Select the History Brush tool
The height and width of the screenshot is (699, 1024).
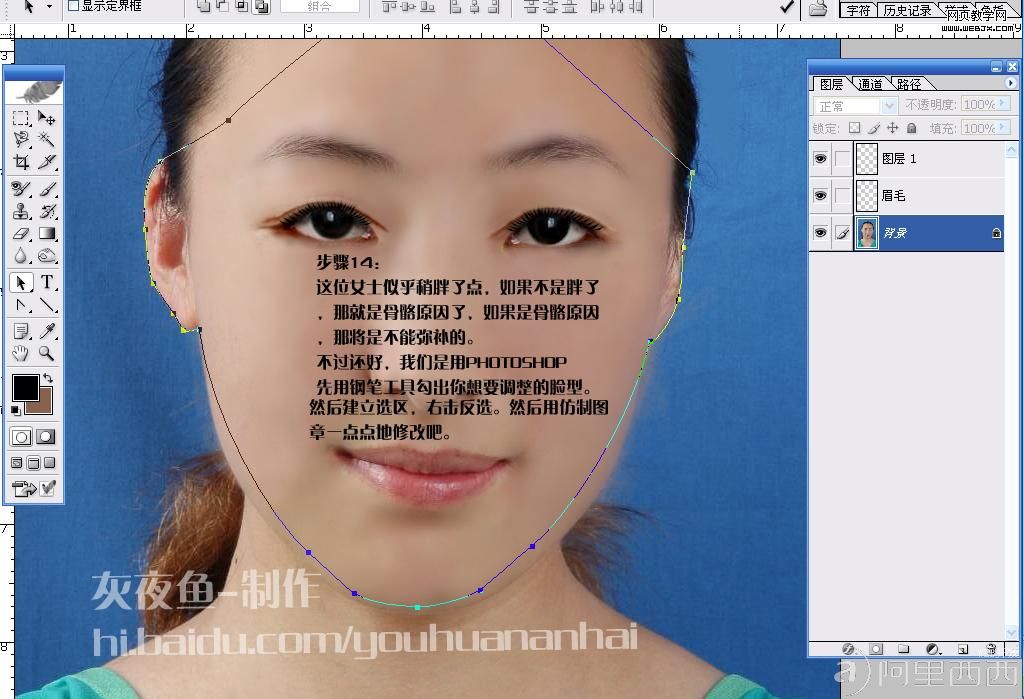click(x=46, y=211)
